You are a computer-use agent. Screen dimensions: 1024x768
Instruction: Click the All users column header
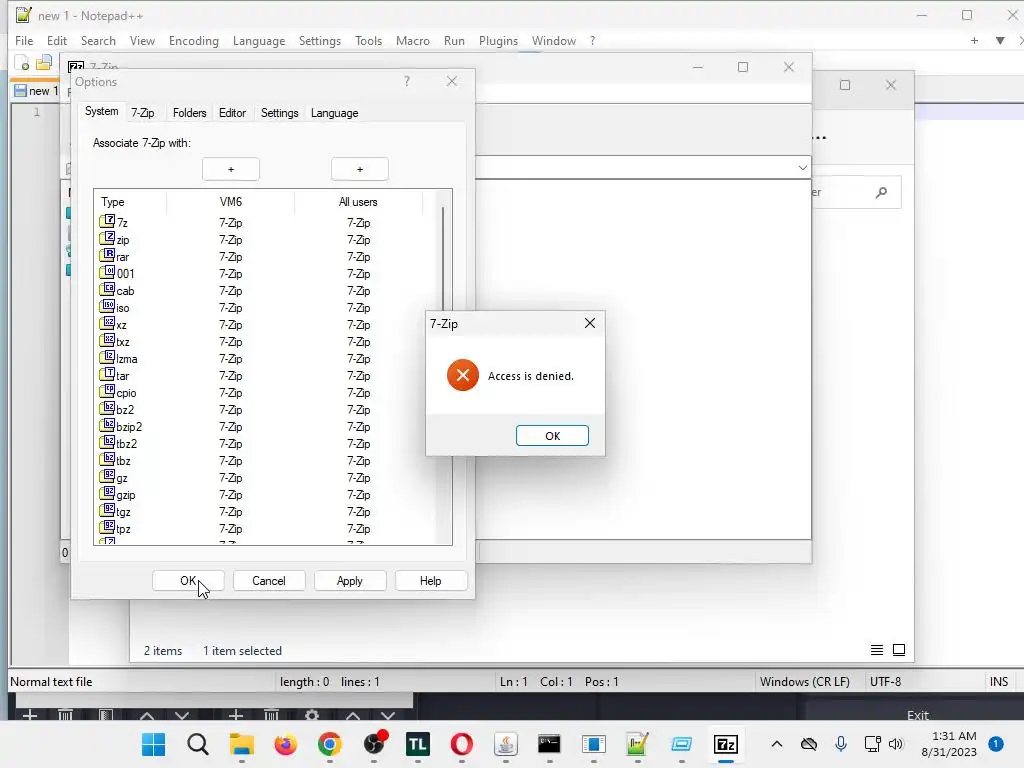pos(358,202)
